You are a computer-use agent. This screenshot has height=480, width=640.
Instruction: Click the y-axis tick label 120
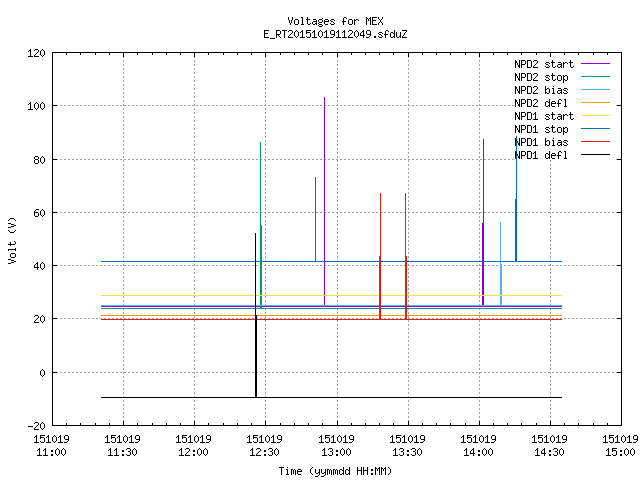tap(36, 53)
